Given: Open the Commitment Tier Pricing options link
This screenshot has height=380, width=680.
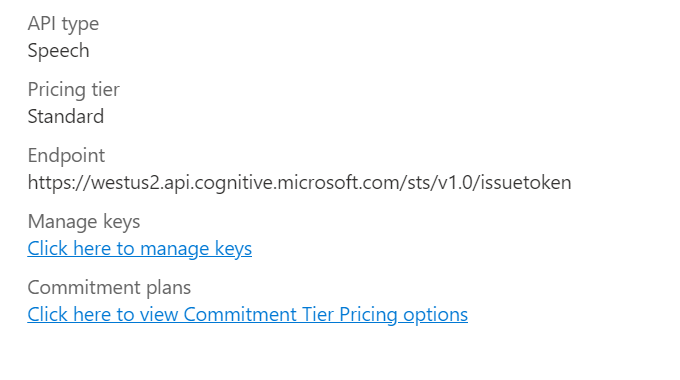Looking at the screenshot, I should click(x=248, y=315).
